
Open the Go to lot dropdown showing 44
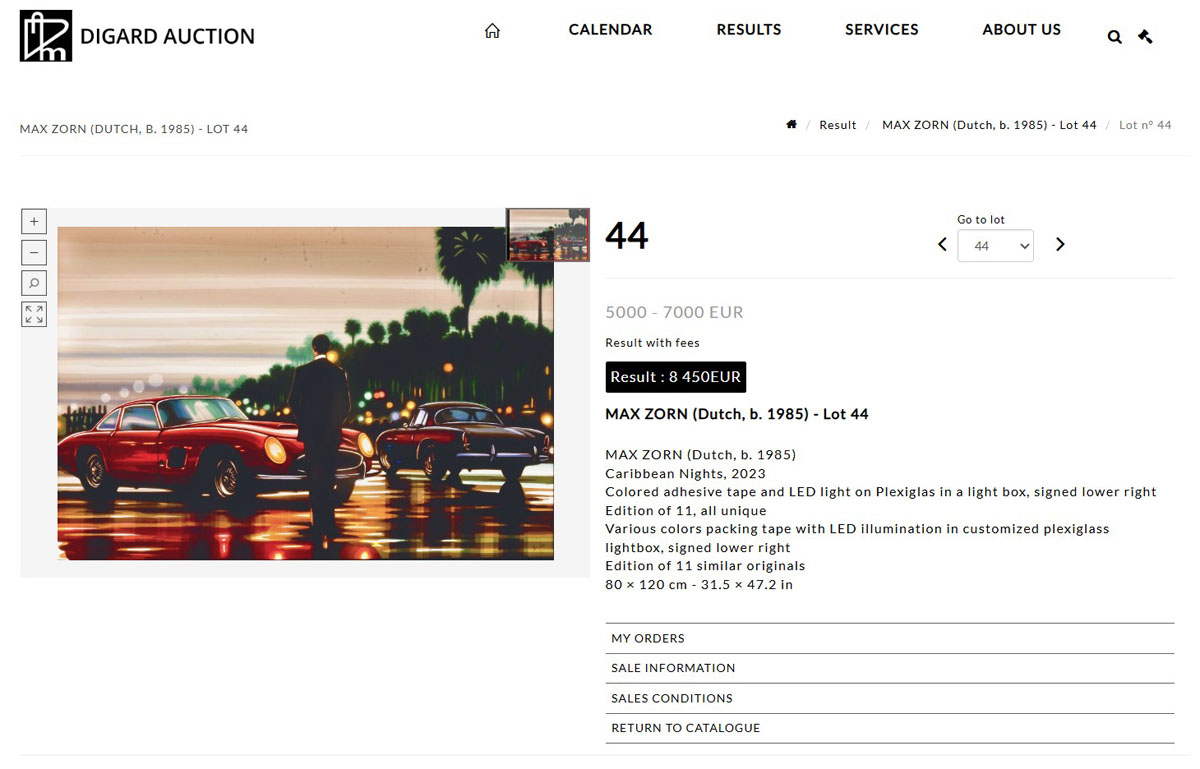995,246
